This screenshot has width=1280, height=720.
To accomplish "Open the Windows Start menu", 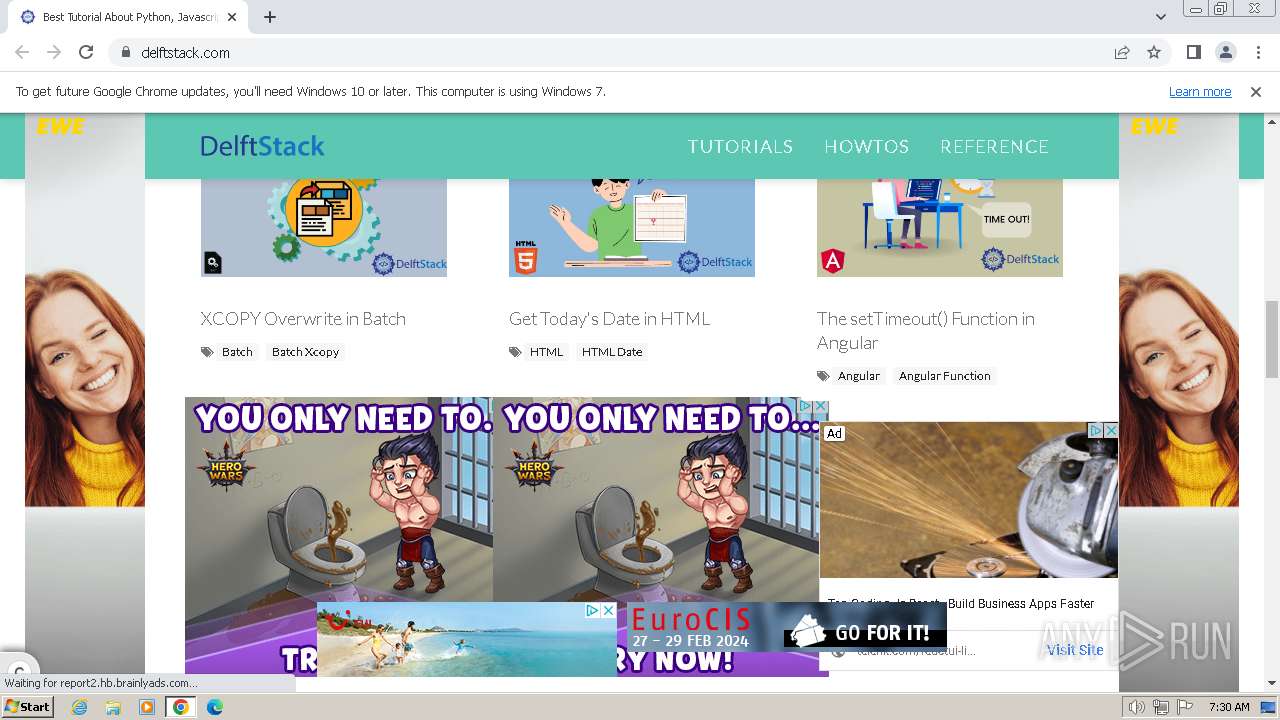I will coord(28,706).
